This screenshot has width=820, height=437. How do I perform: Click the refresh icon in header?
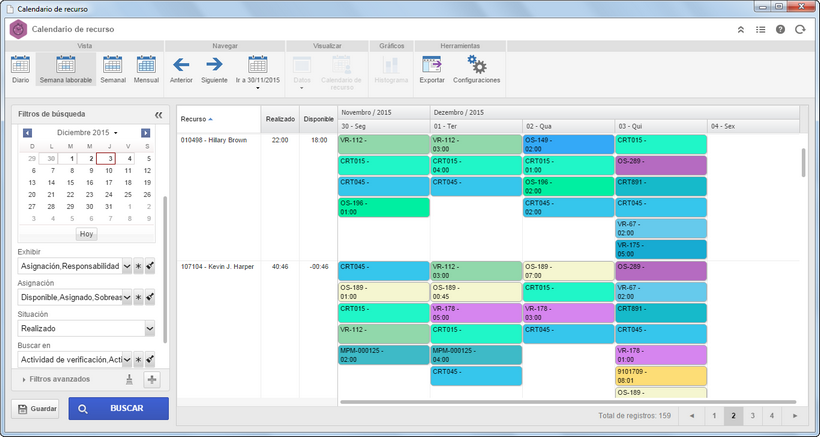pos(800,30)
